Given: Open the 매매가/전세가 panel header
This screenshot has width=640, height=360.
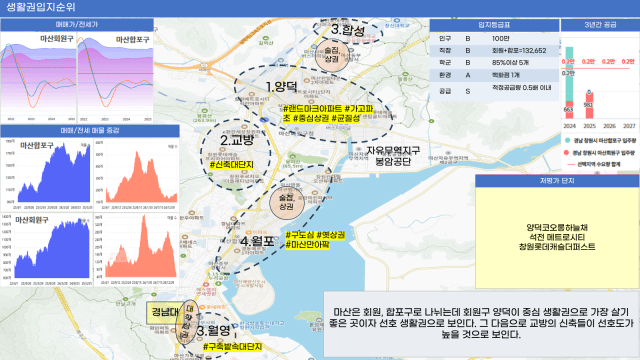Looking at the screenshot, I should click(77, 24).
